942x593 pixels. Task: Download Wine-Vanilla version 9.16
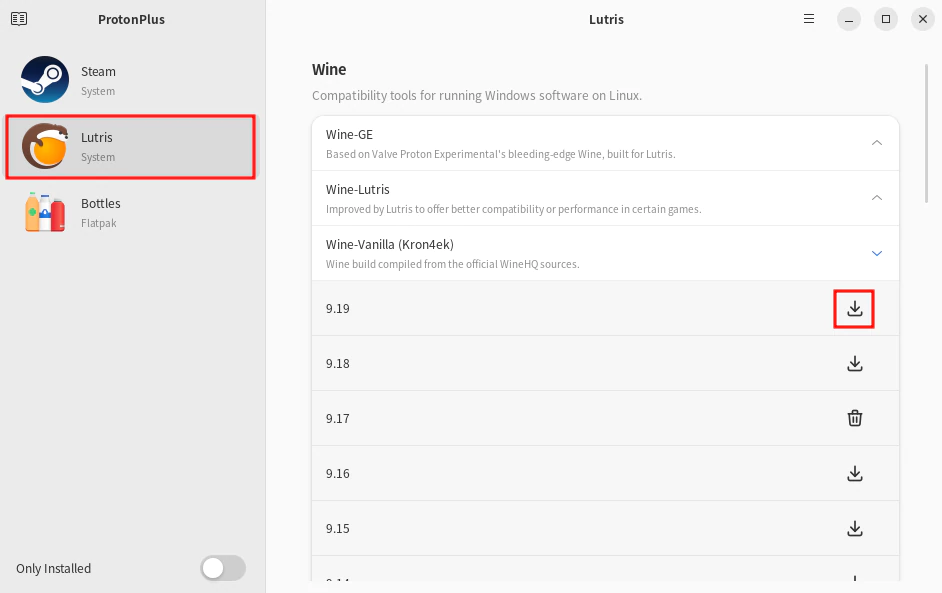[854, 474]
